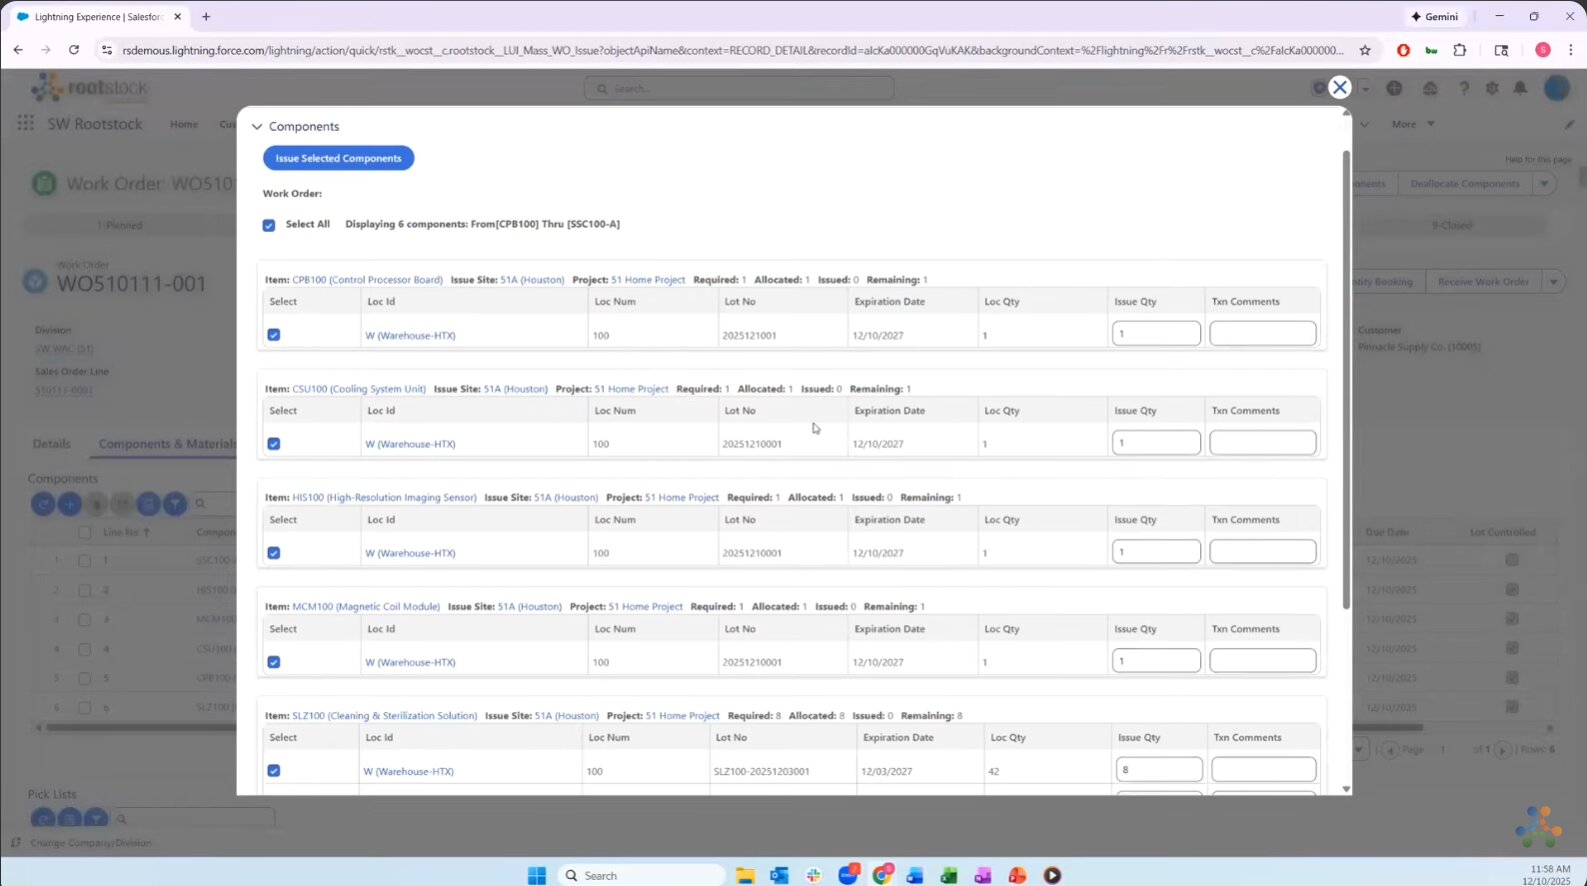The image size is (1587, 886).
Task: Follow the 51 Home Project link for HIS100
Action: pos(682,497)
